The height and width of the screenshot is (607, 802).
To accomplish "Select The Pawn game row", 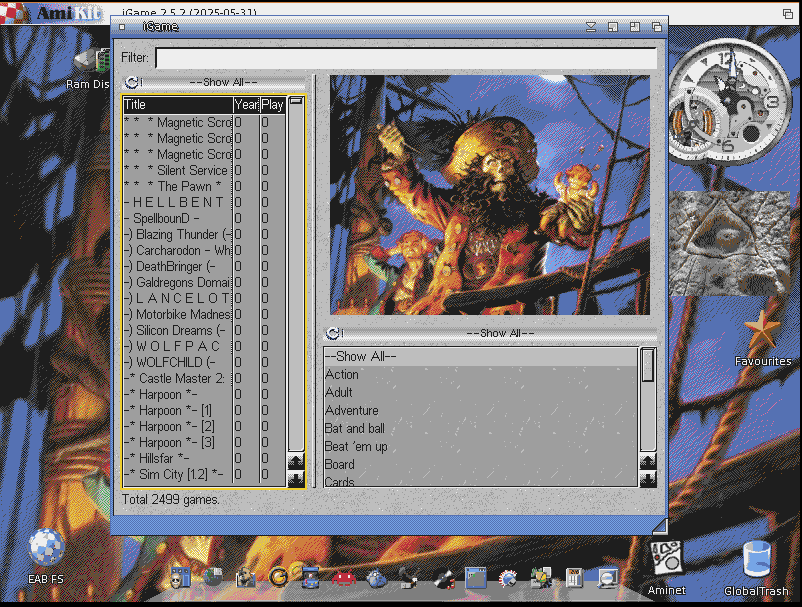I will click(205, 186).
